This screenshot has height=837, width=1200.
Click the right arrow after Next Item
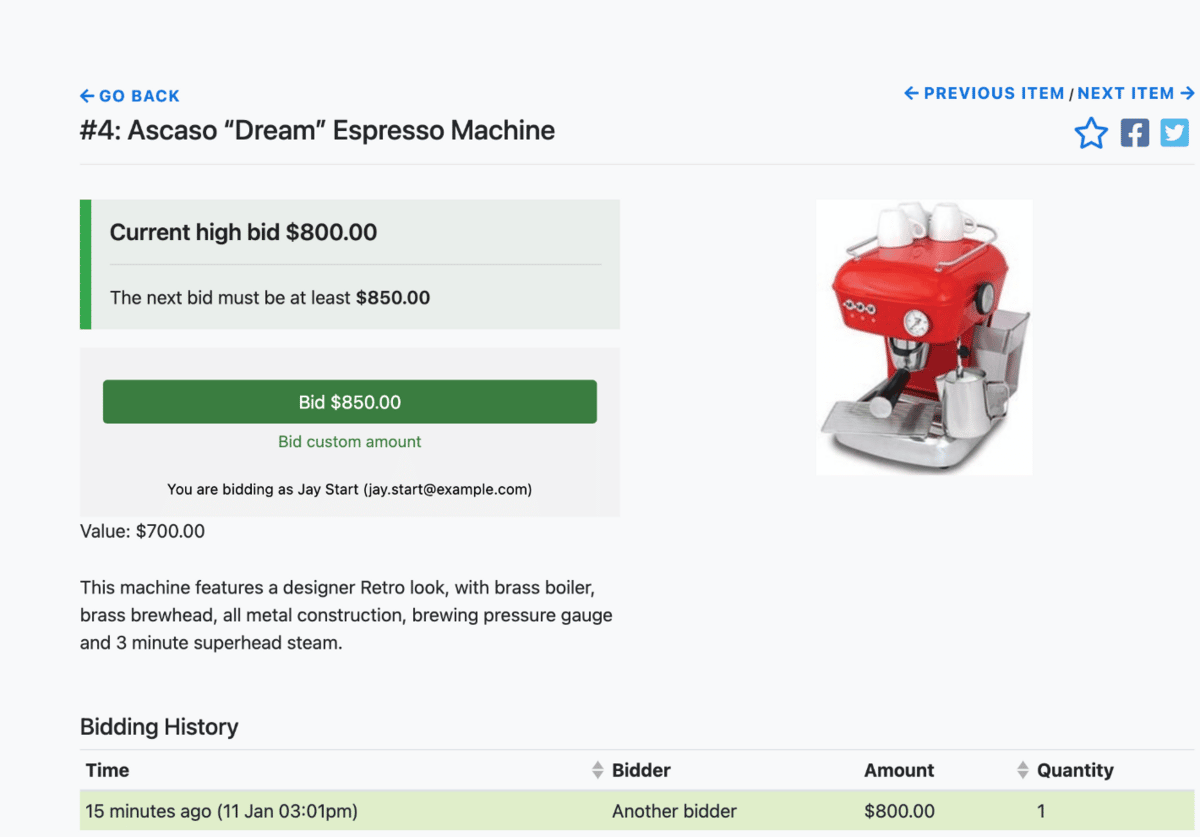1187,93
